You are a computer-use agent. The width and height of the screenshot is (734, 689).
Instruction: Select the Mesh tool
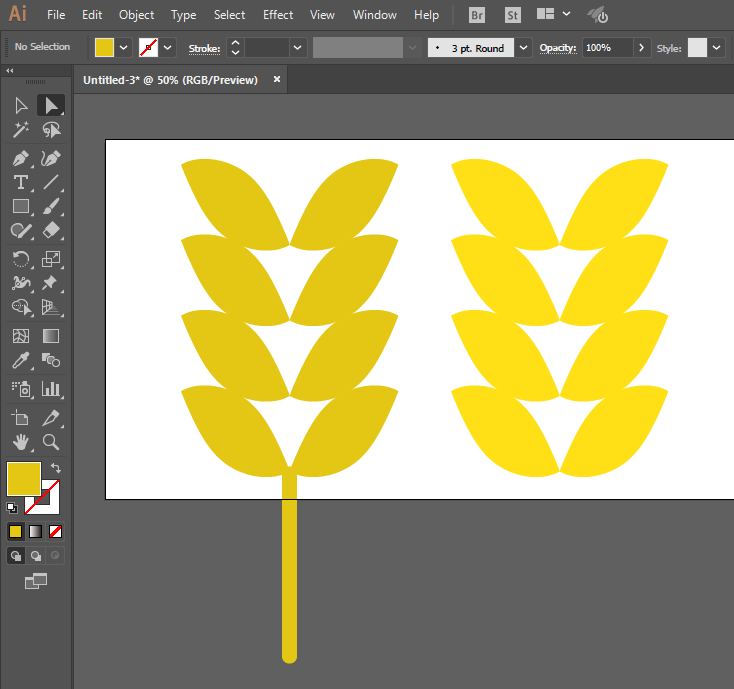(21, 336)
